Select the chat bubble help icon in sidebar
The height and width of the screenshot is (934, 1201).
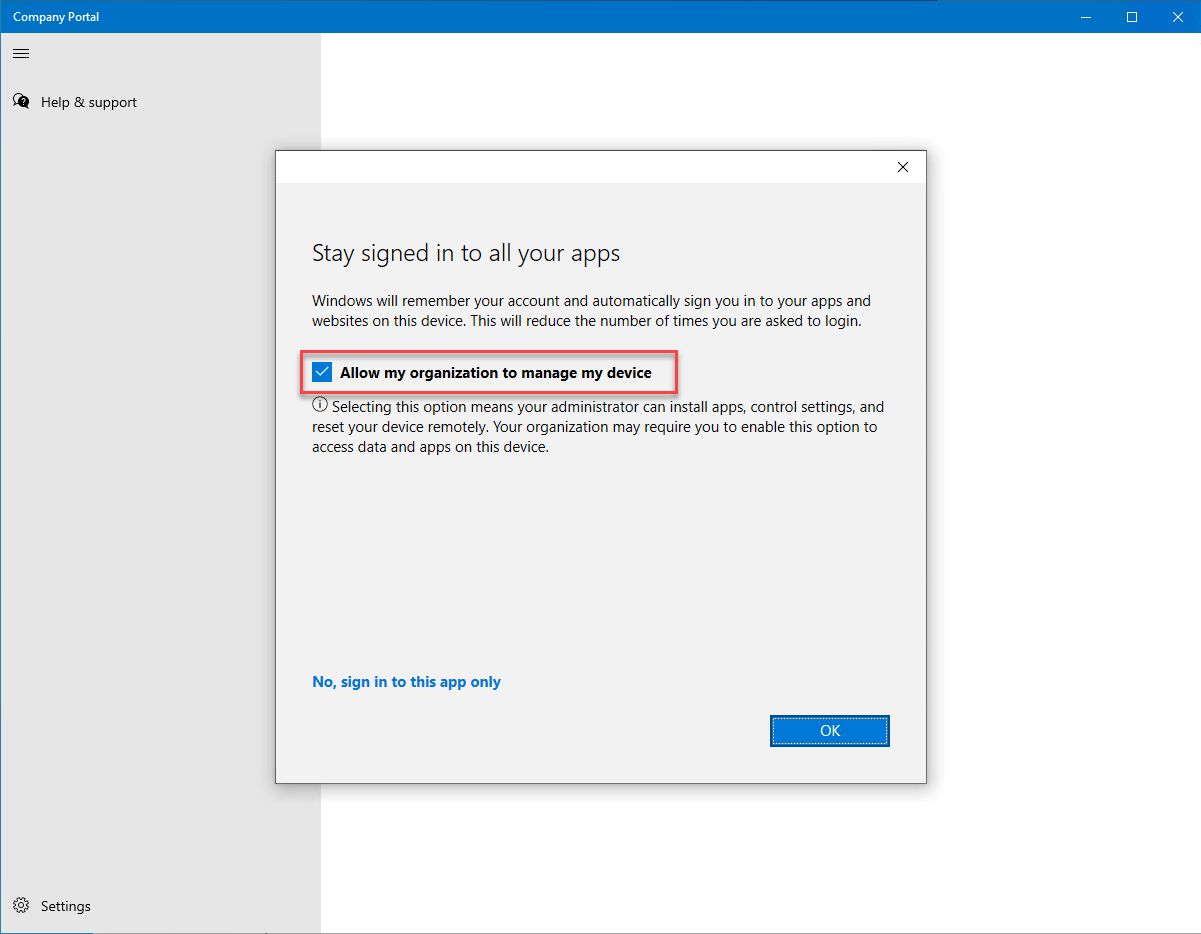click(21, 100)
